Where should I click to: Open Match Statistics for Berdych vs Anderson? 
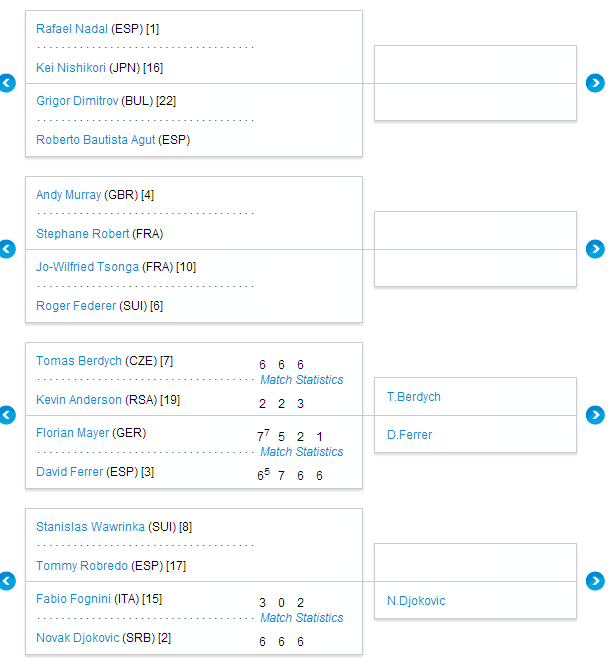tap(301, 380)
